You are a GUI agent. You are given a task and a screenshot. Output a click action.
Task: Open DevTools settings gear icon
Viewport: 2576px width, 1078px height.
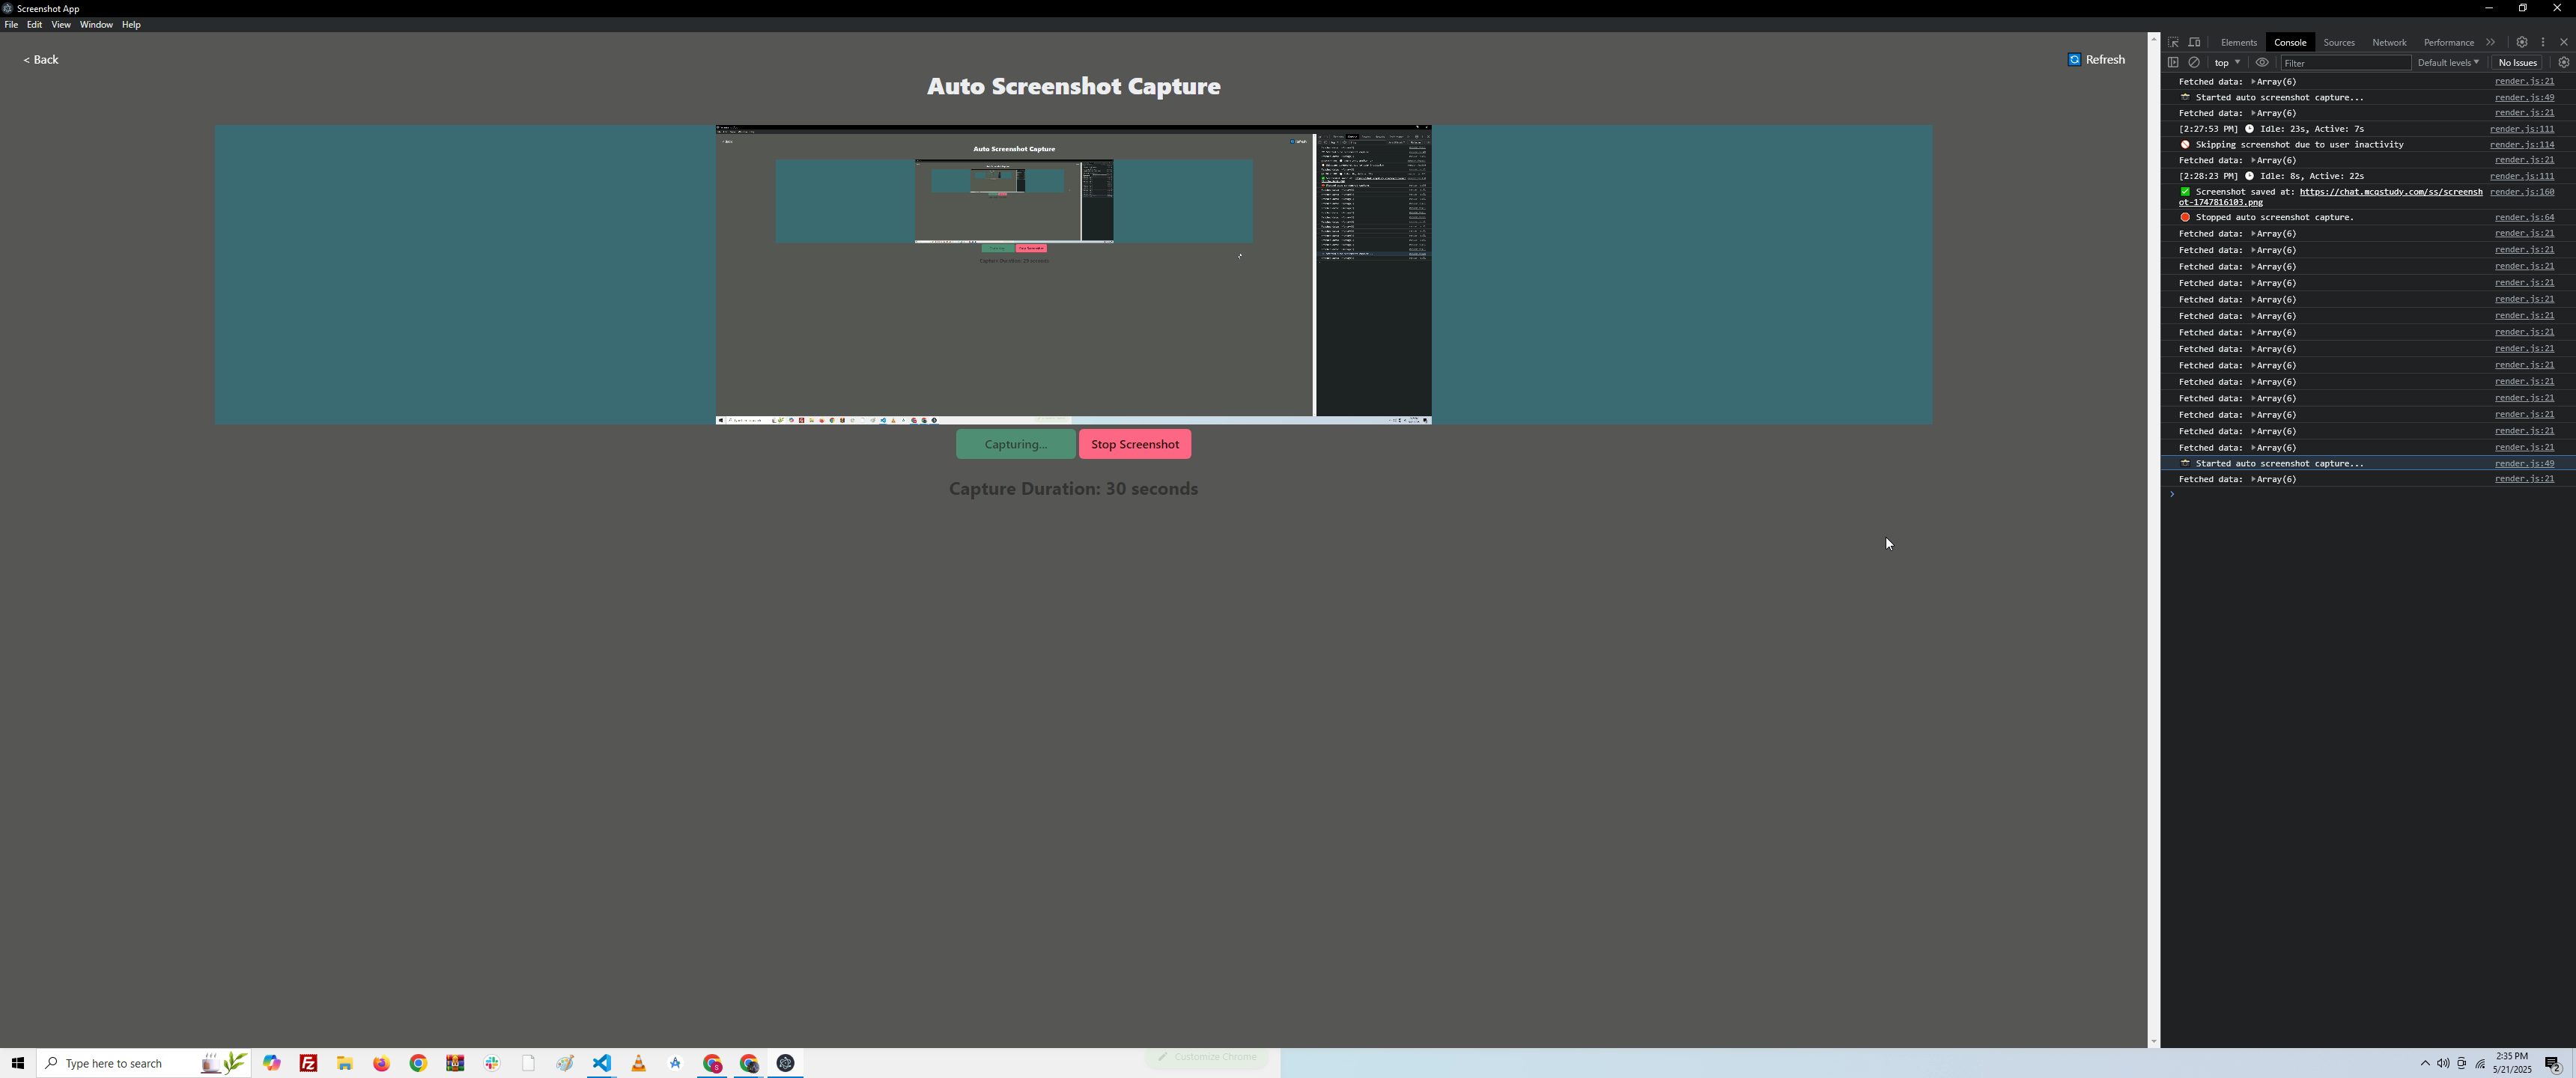[2521, 42]
